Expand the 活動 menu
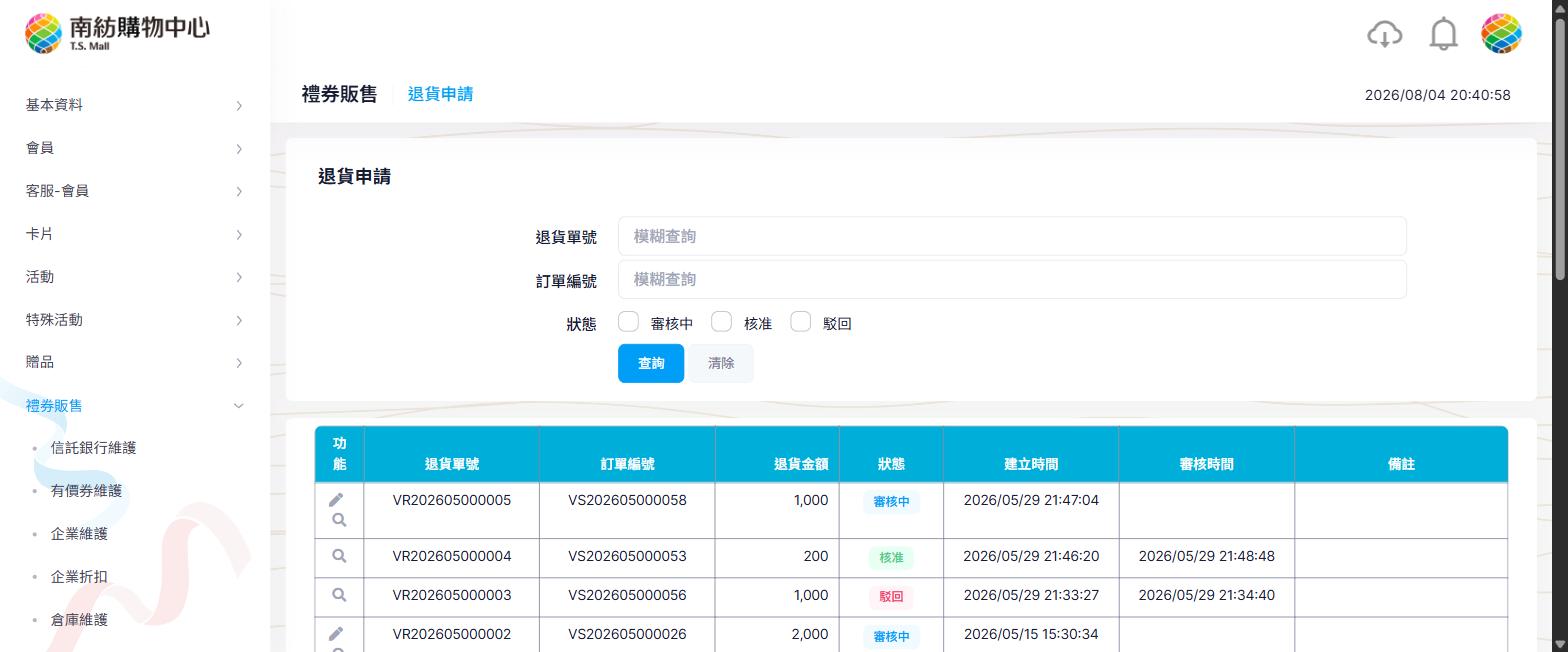The image size is (1568, 652). 135,277
